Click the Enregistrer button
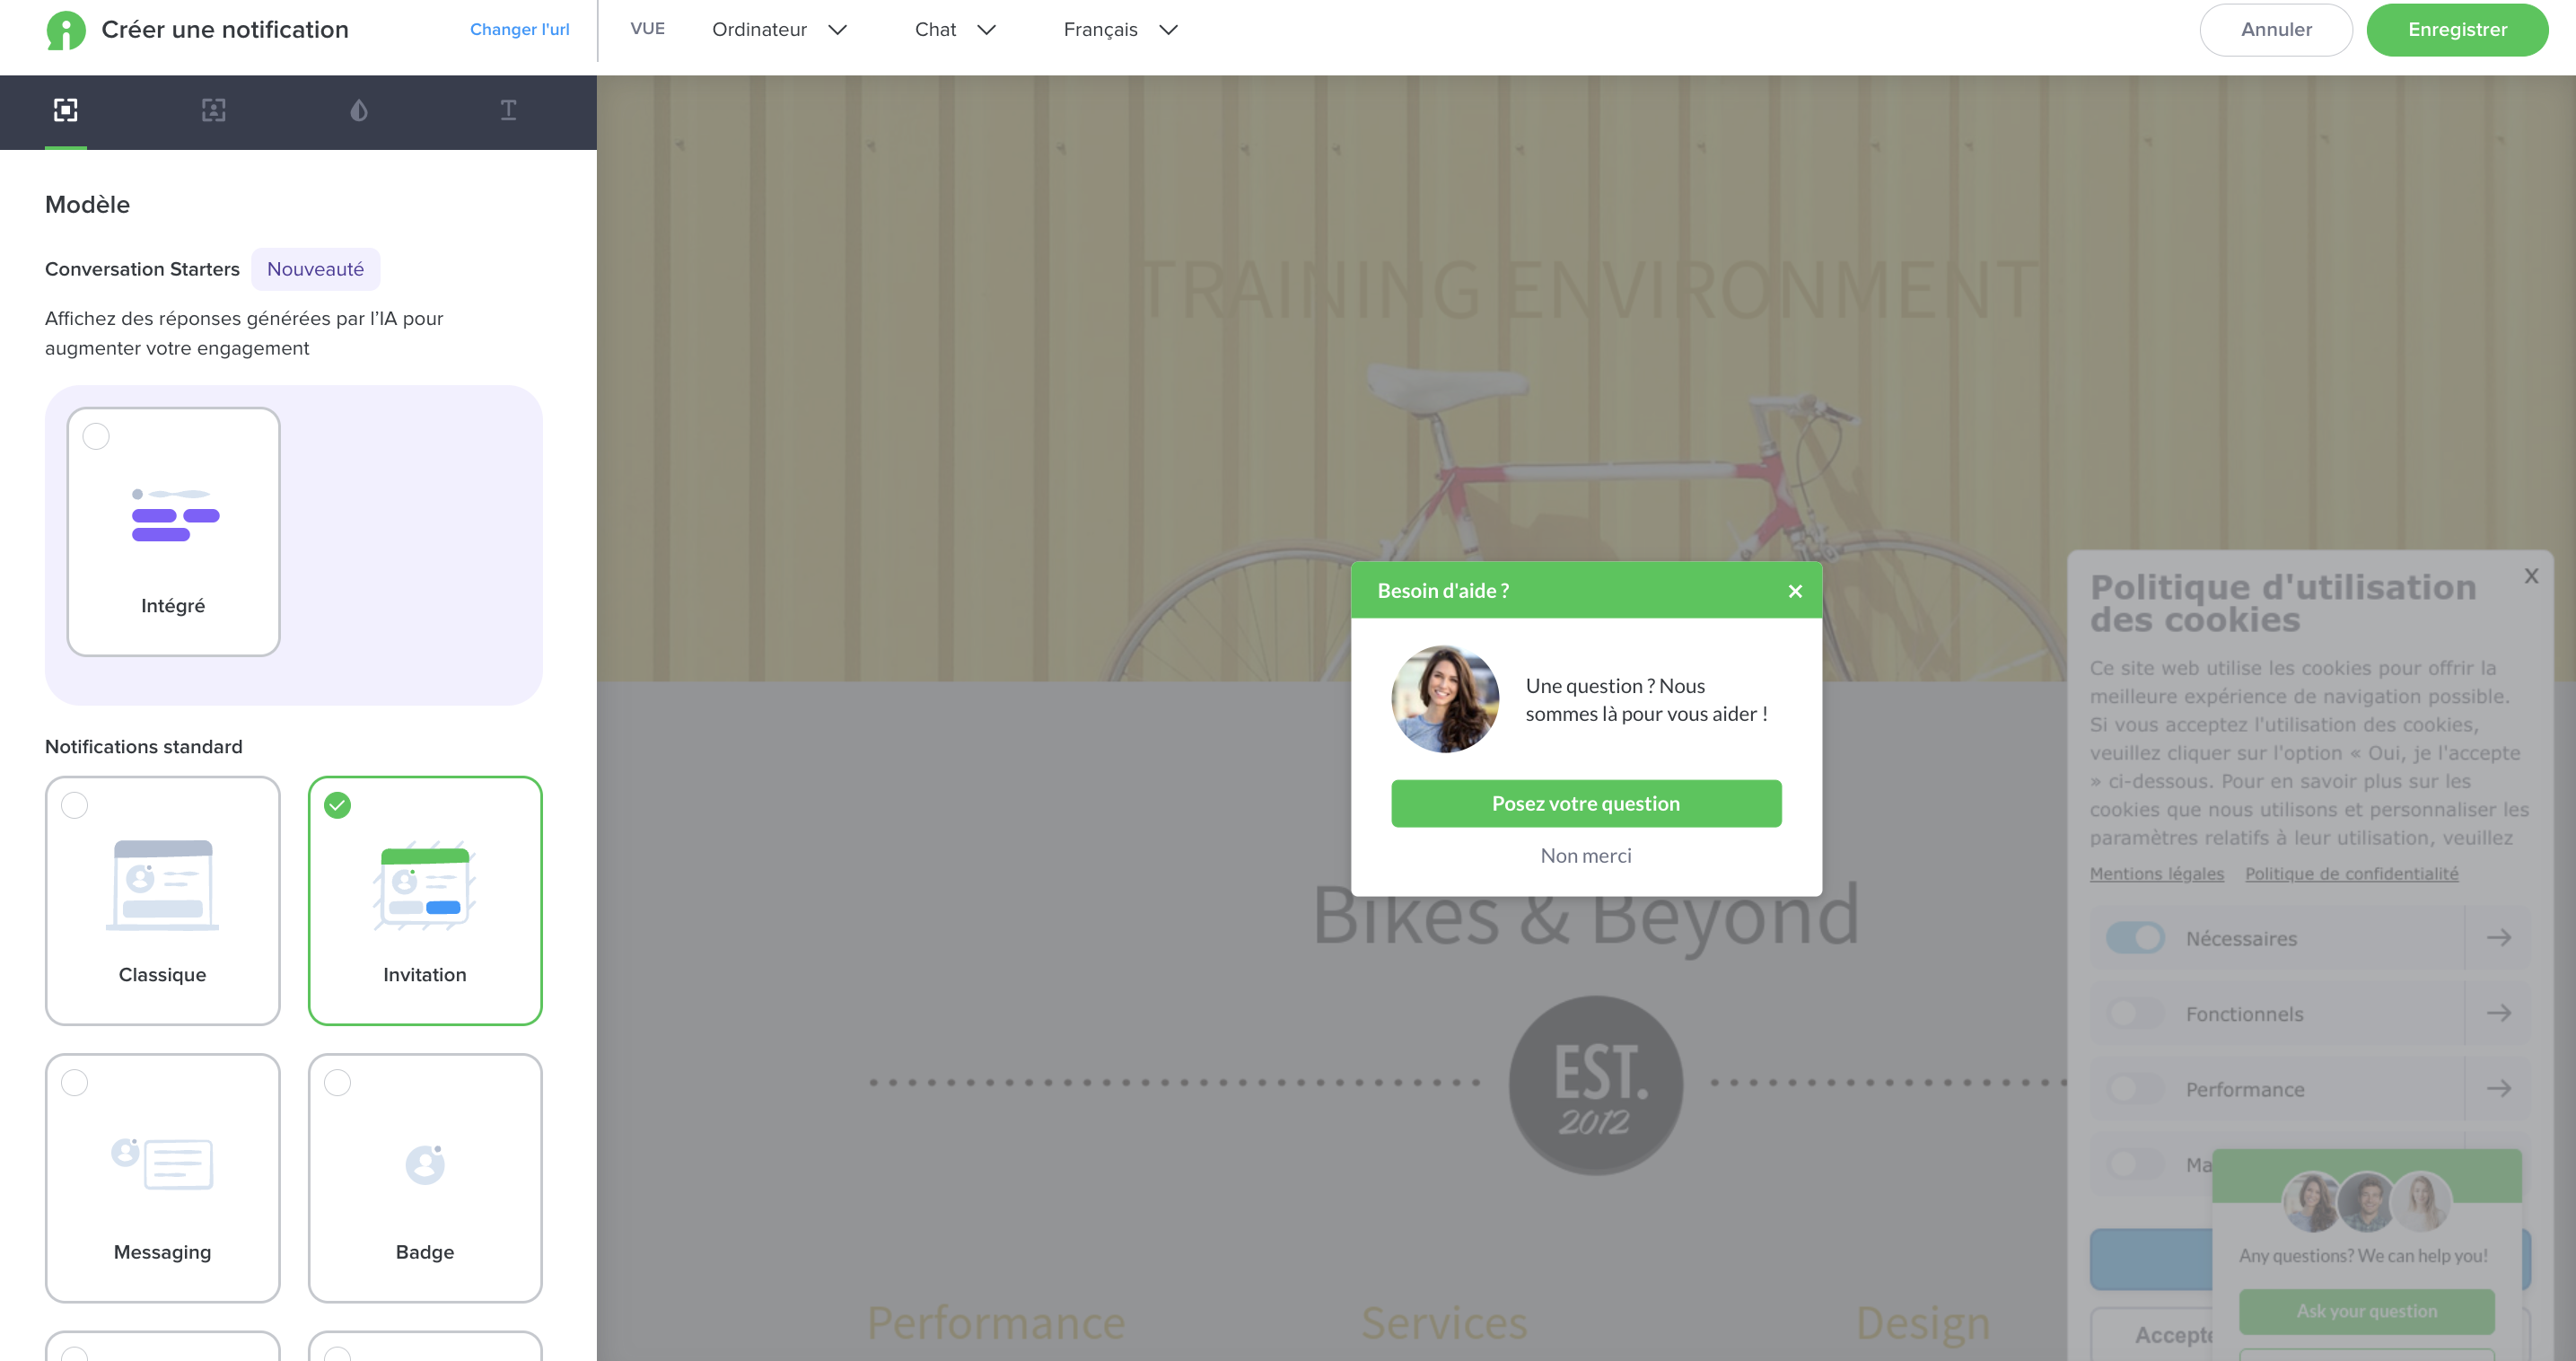 [2457, 30]
